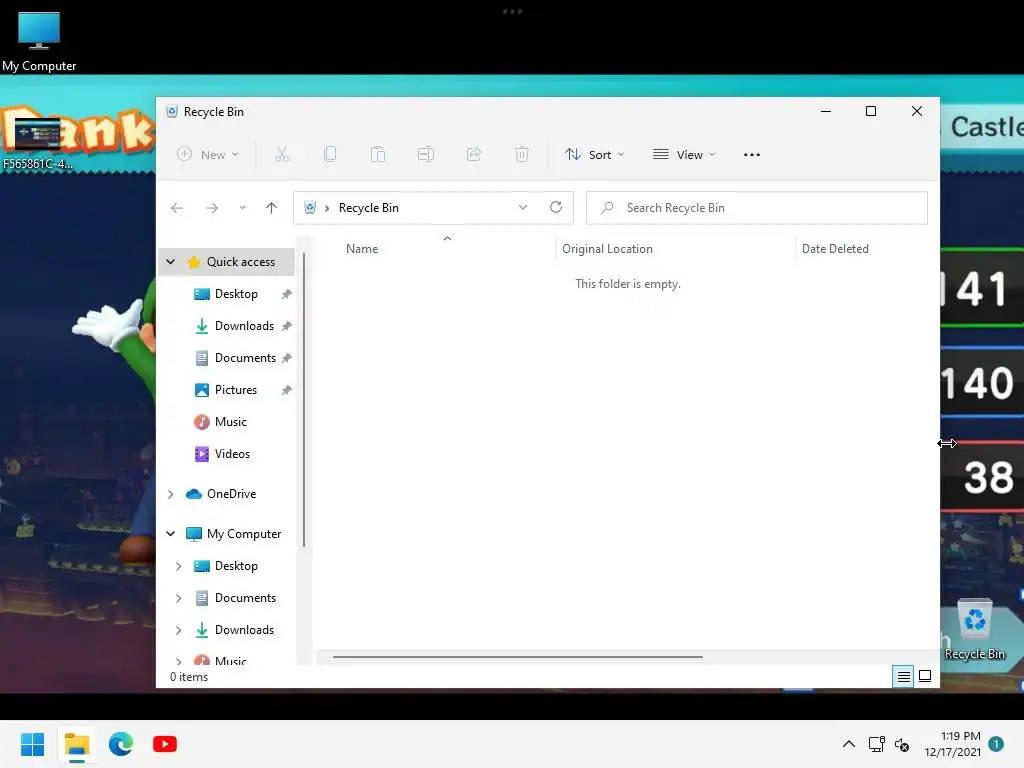The image size is (1024, 768).
Task: Switch to details view icon in status bar
Action: click(903, 677)
